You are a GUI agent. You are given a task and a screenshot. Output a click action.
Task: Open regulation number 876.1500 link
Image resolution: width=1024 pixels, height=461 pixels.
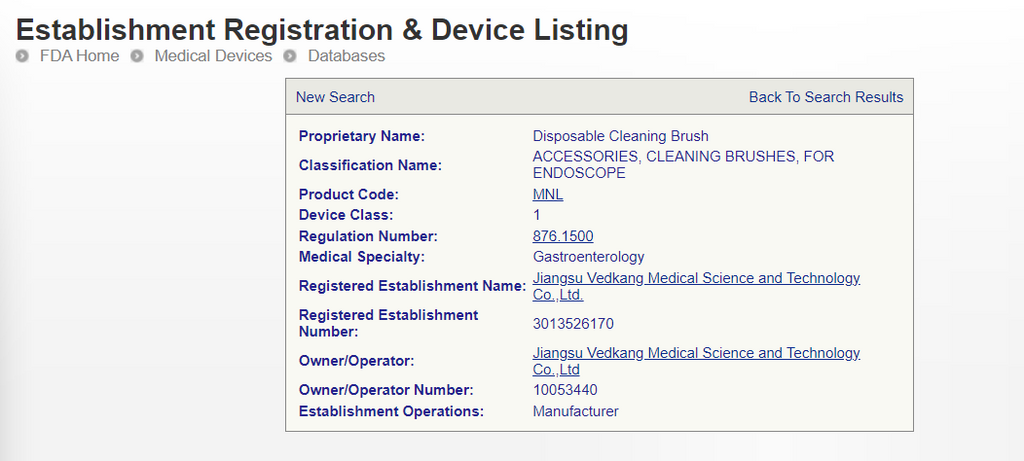[562, 236]
